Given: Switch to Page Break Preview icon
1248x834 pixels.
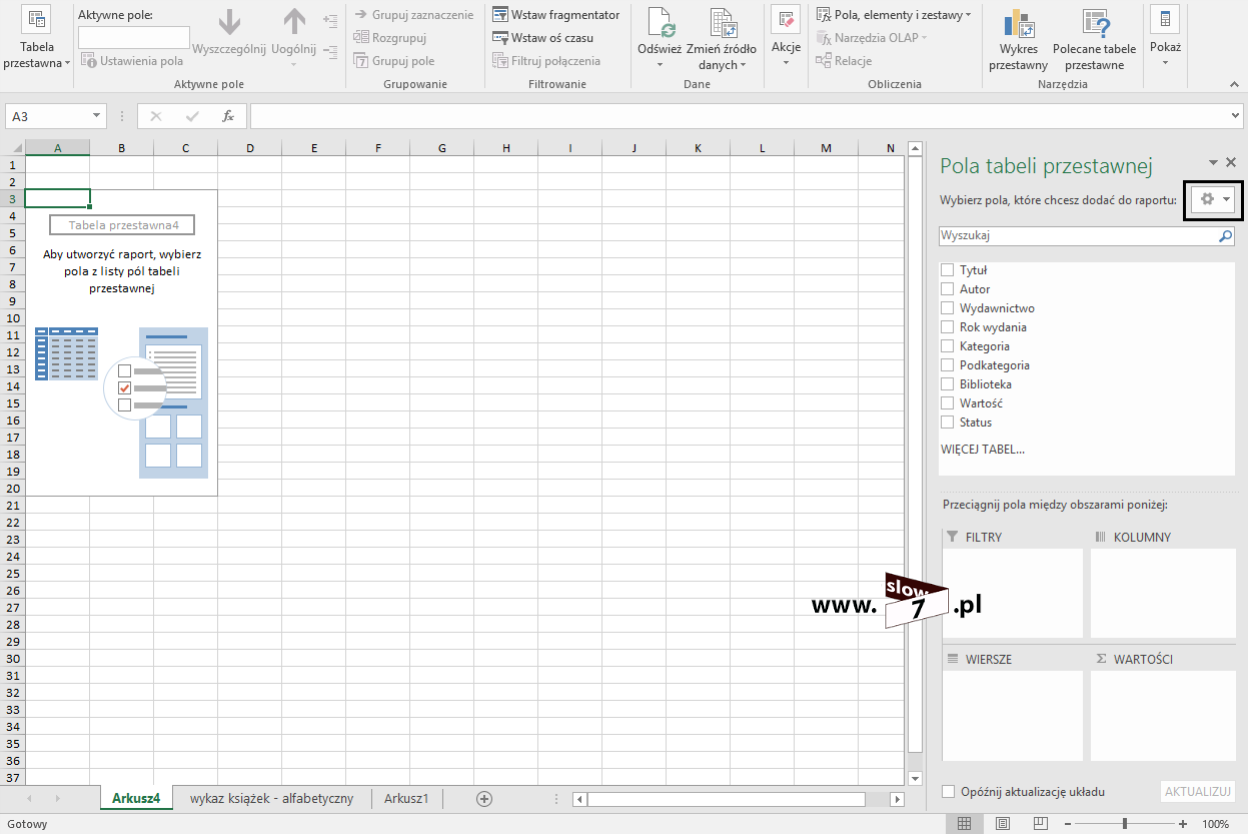Looking at the screenshot, I should (1040, 824).
